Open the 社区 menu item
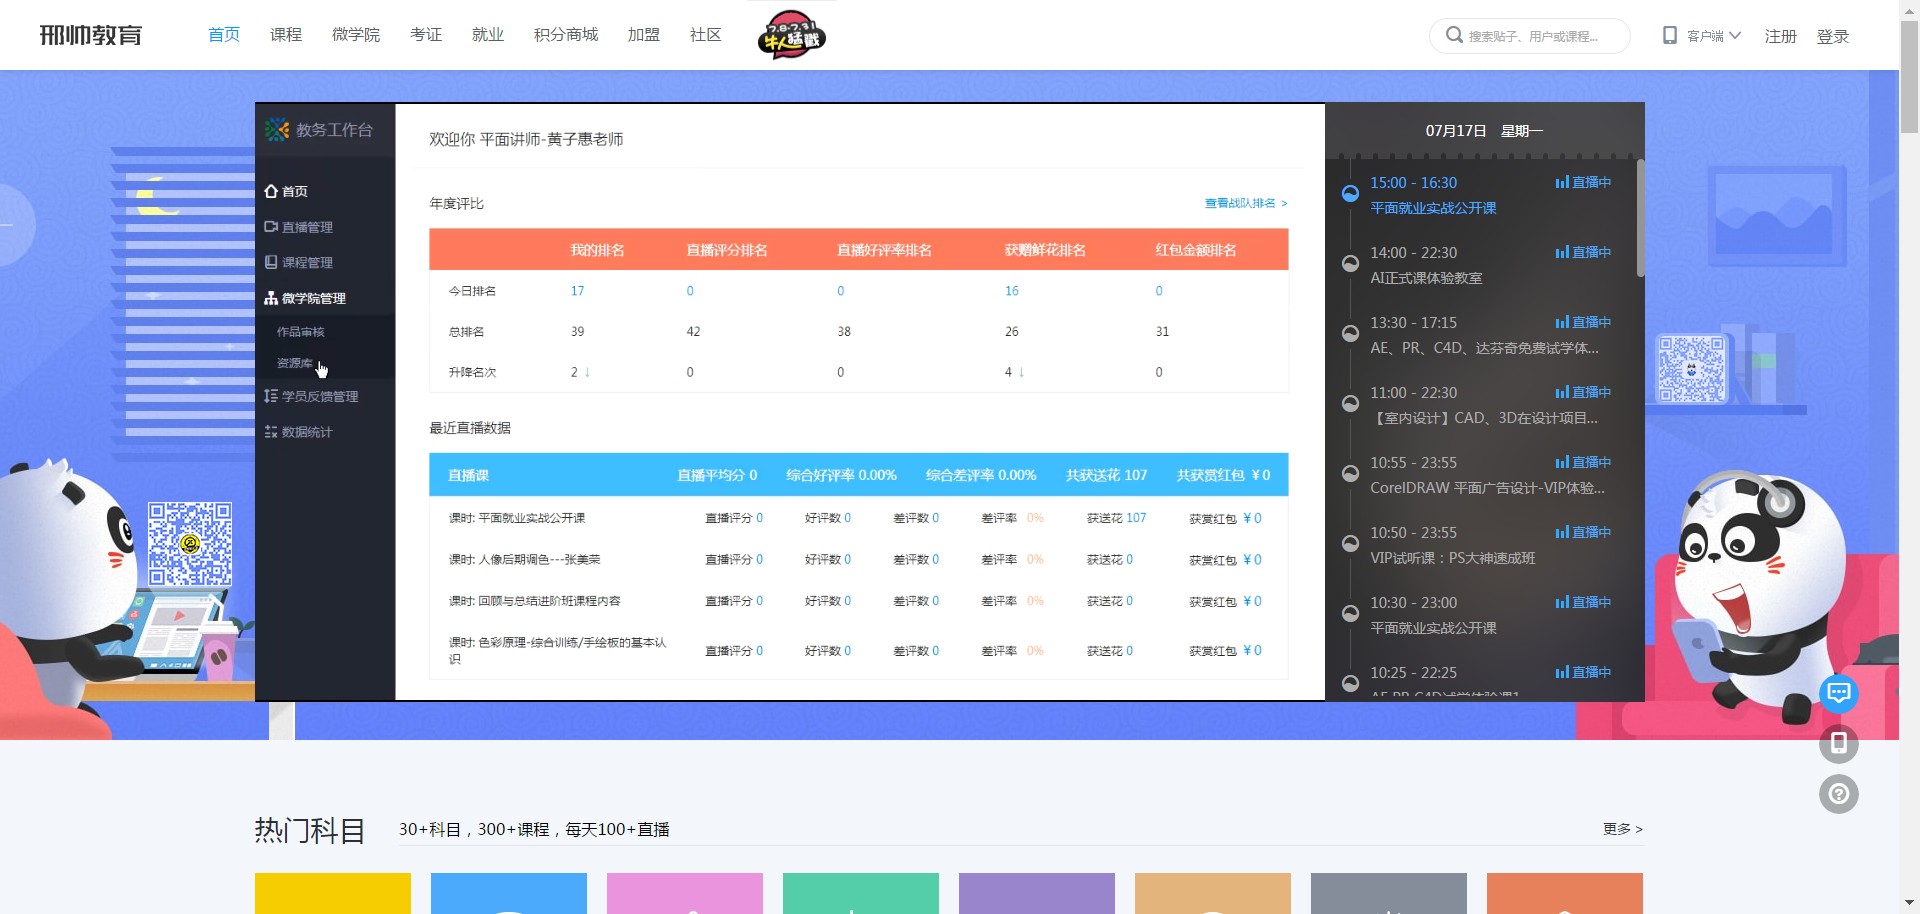The width and height of the screenshot is (1920, 914). (704, 35)
